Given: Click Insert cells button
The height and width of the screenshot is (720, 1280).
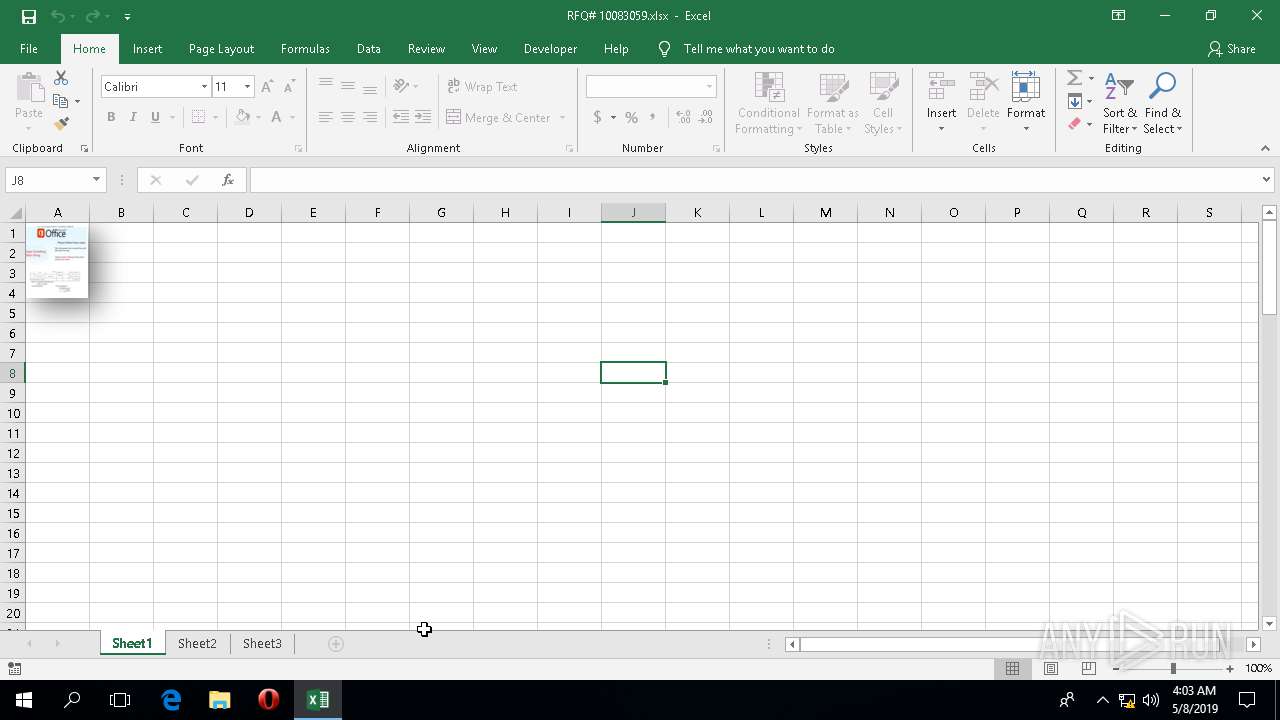Looking at the screenshot, I should 941,103.
